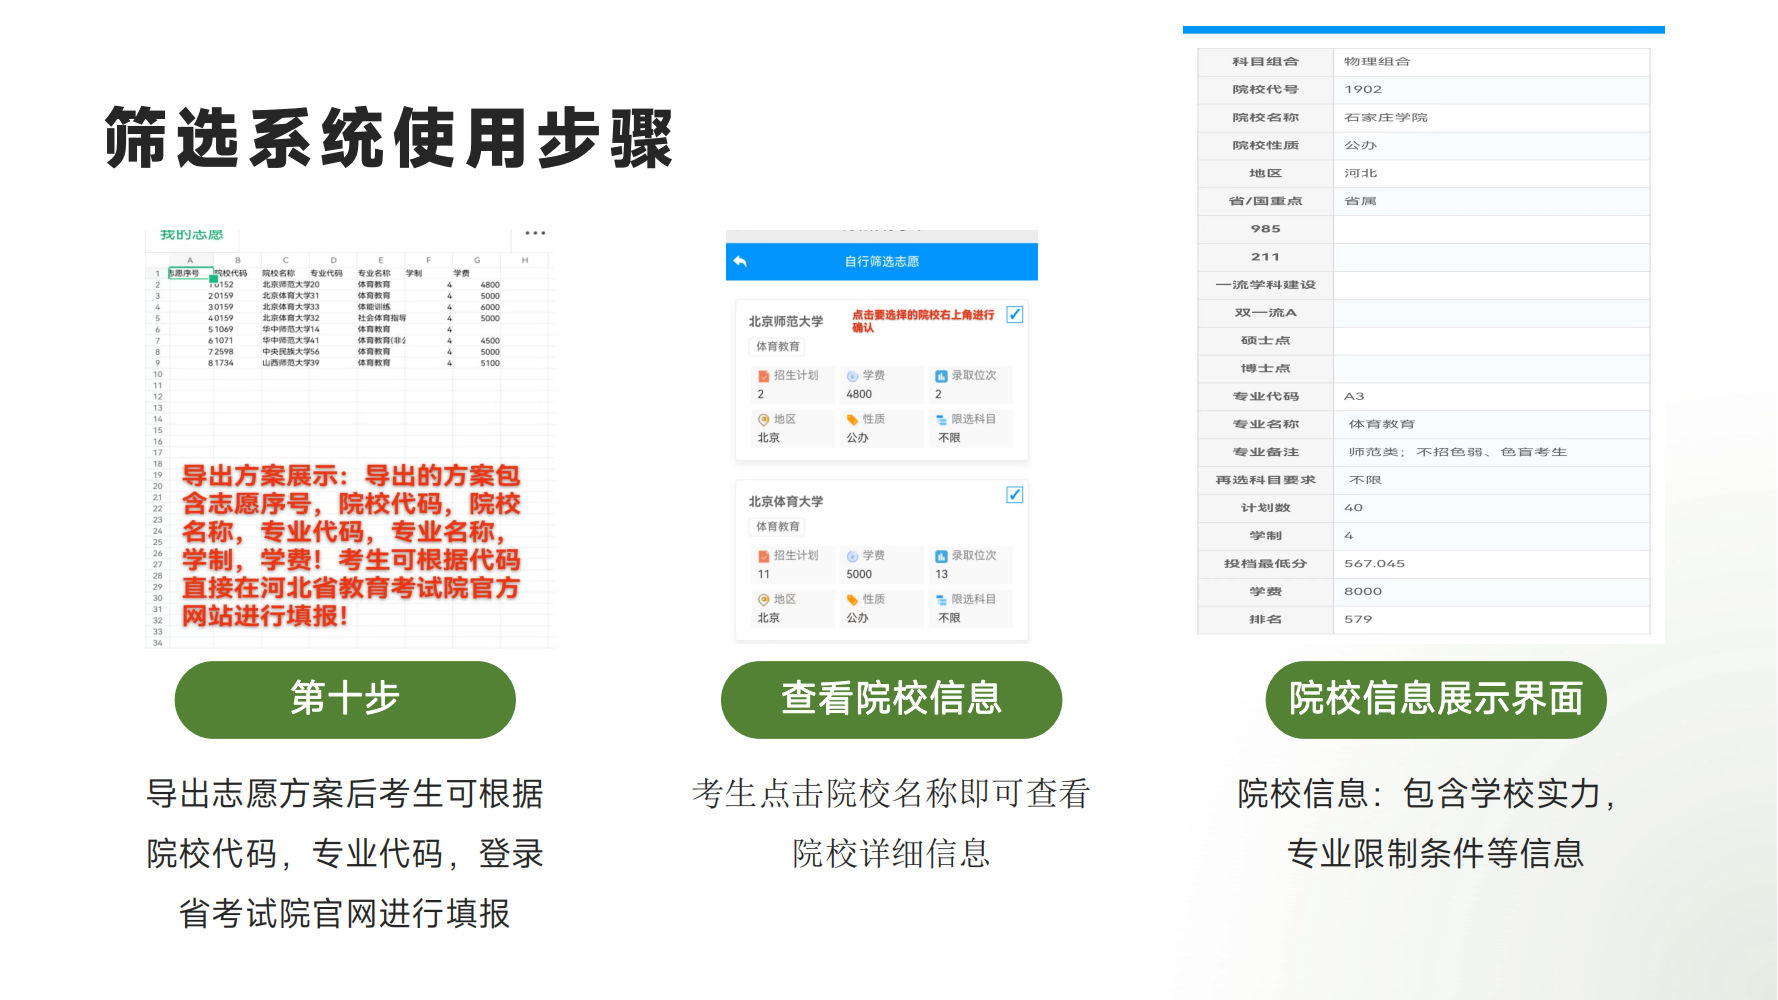Select the 石家庄学院 value in the info table
The height and width of the screenshot is (1000, 1778).
coord(1385,117)
